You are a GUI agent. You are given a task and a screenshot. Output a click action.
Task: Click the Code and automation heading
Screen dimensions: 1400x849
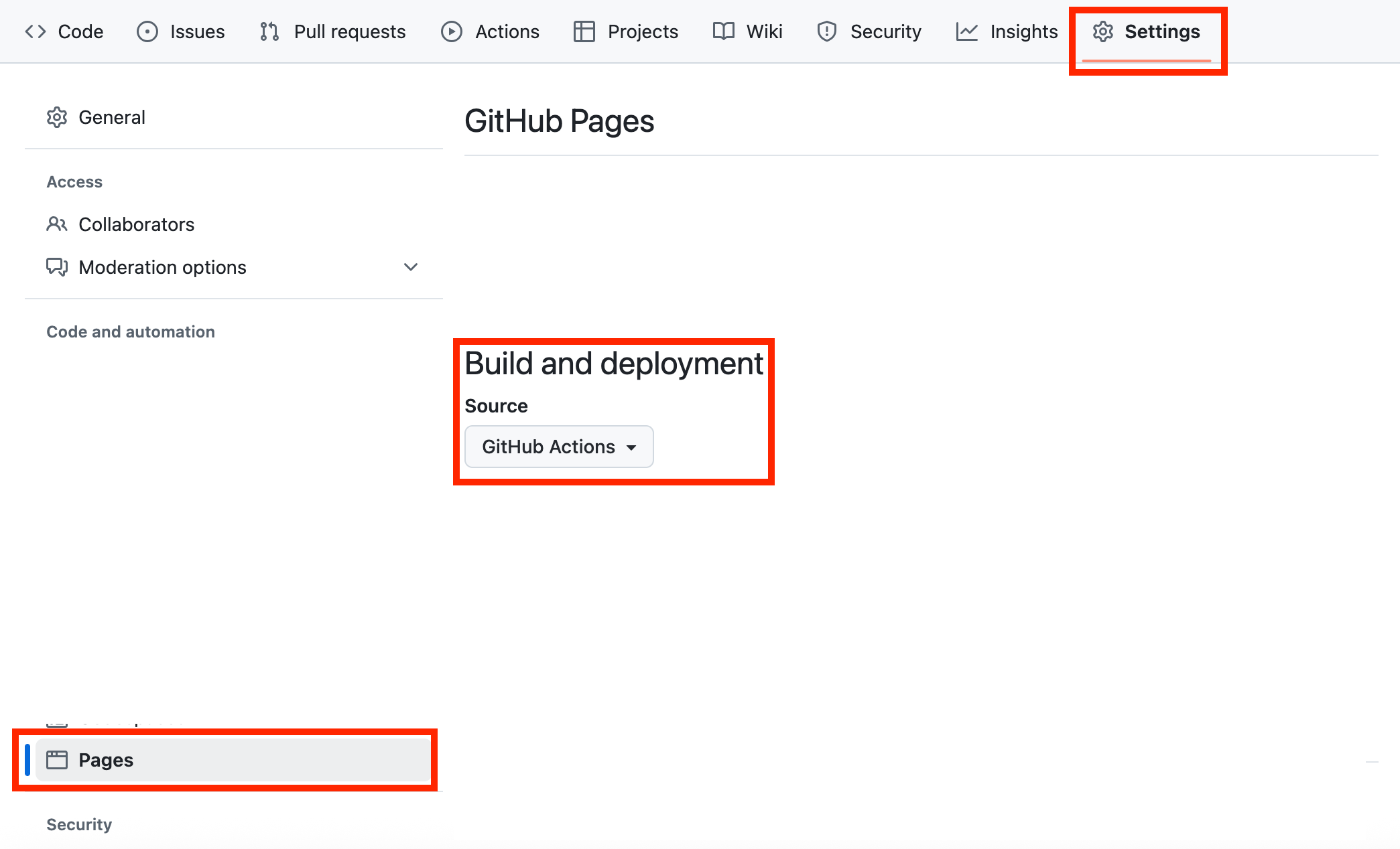point(131,332)
